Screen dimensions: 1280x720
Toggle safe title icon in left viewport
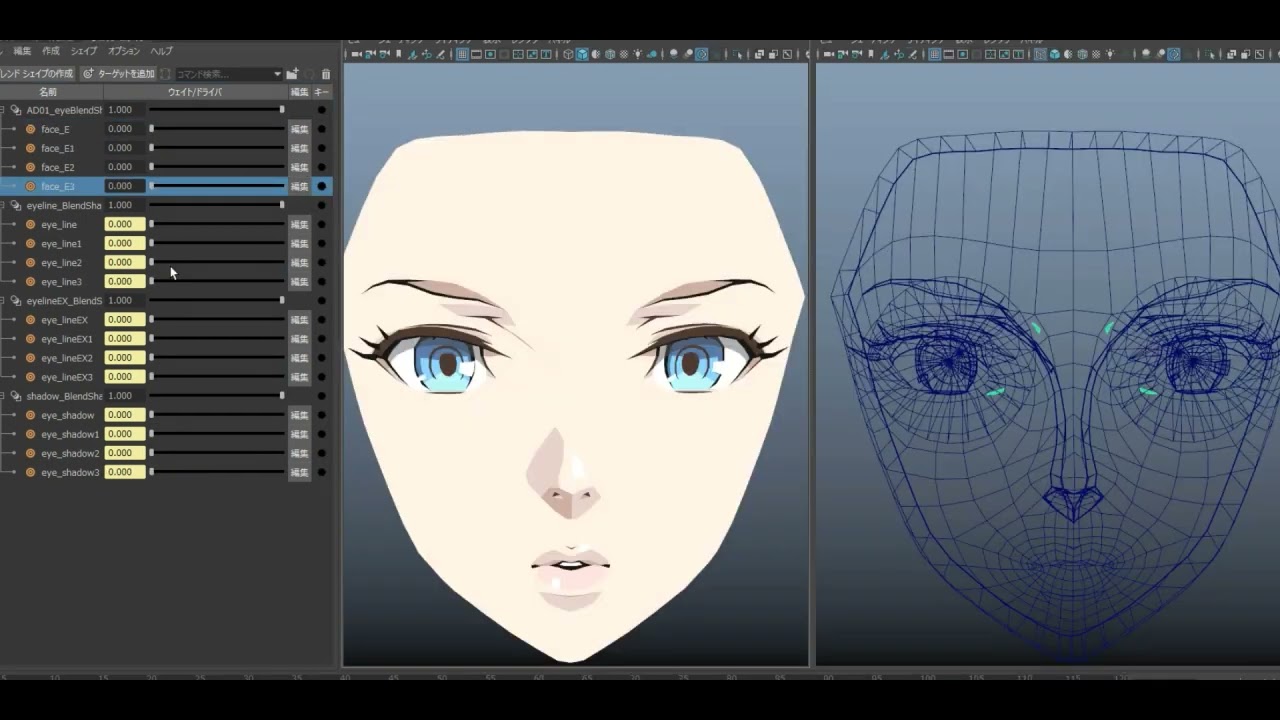coord(546,54)
